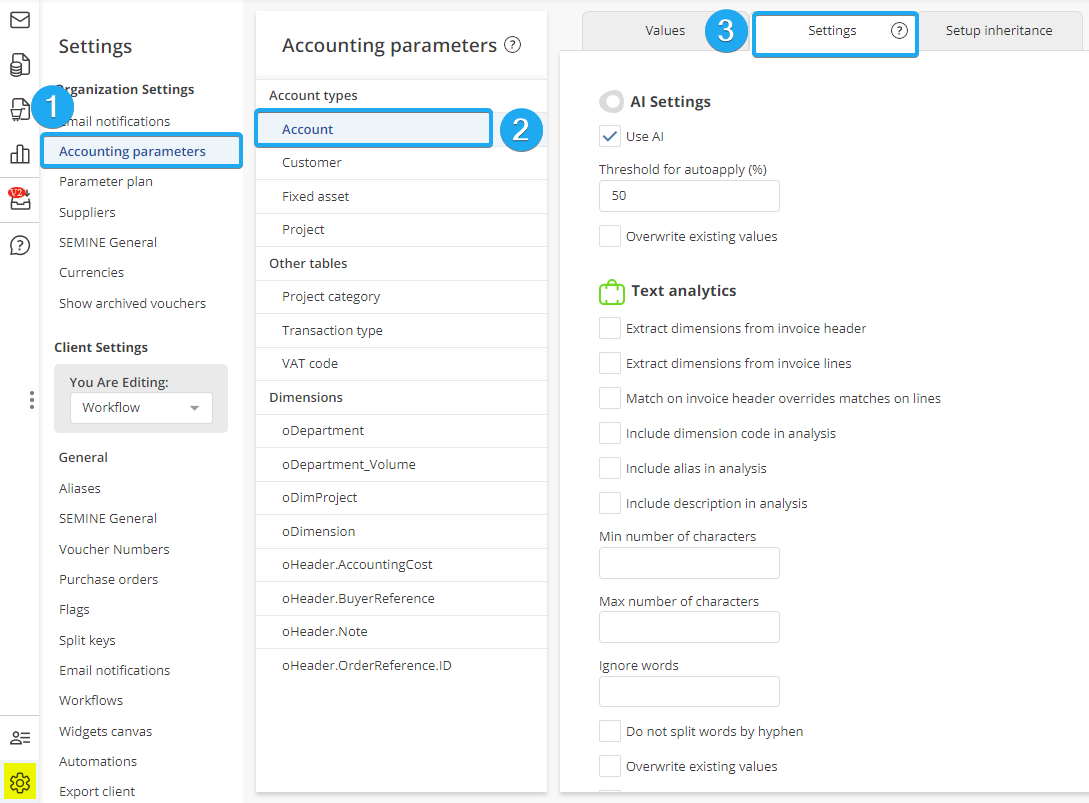Enable Extract dimensions from invoice header
The image size is (1089, 803).
tap(610, 328)
